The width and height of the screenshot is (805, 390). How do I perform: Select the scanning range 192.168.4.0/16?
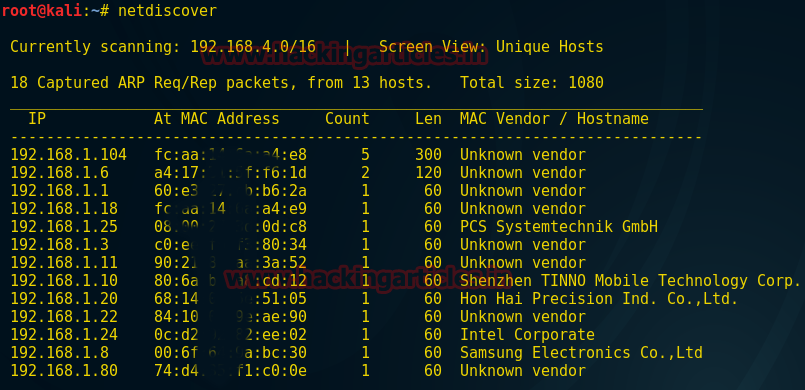tap(253, 47)
